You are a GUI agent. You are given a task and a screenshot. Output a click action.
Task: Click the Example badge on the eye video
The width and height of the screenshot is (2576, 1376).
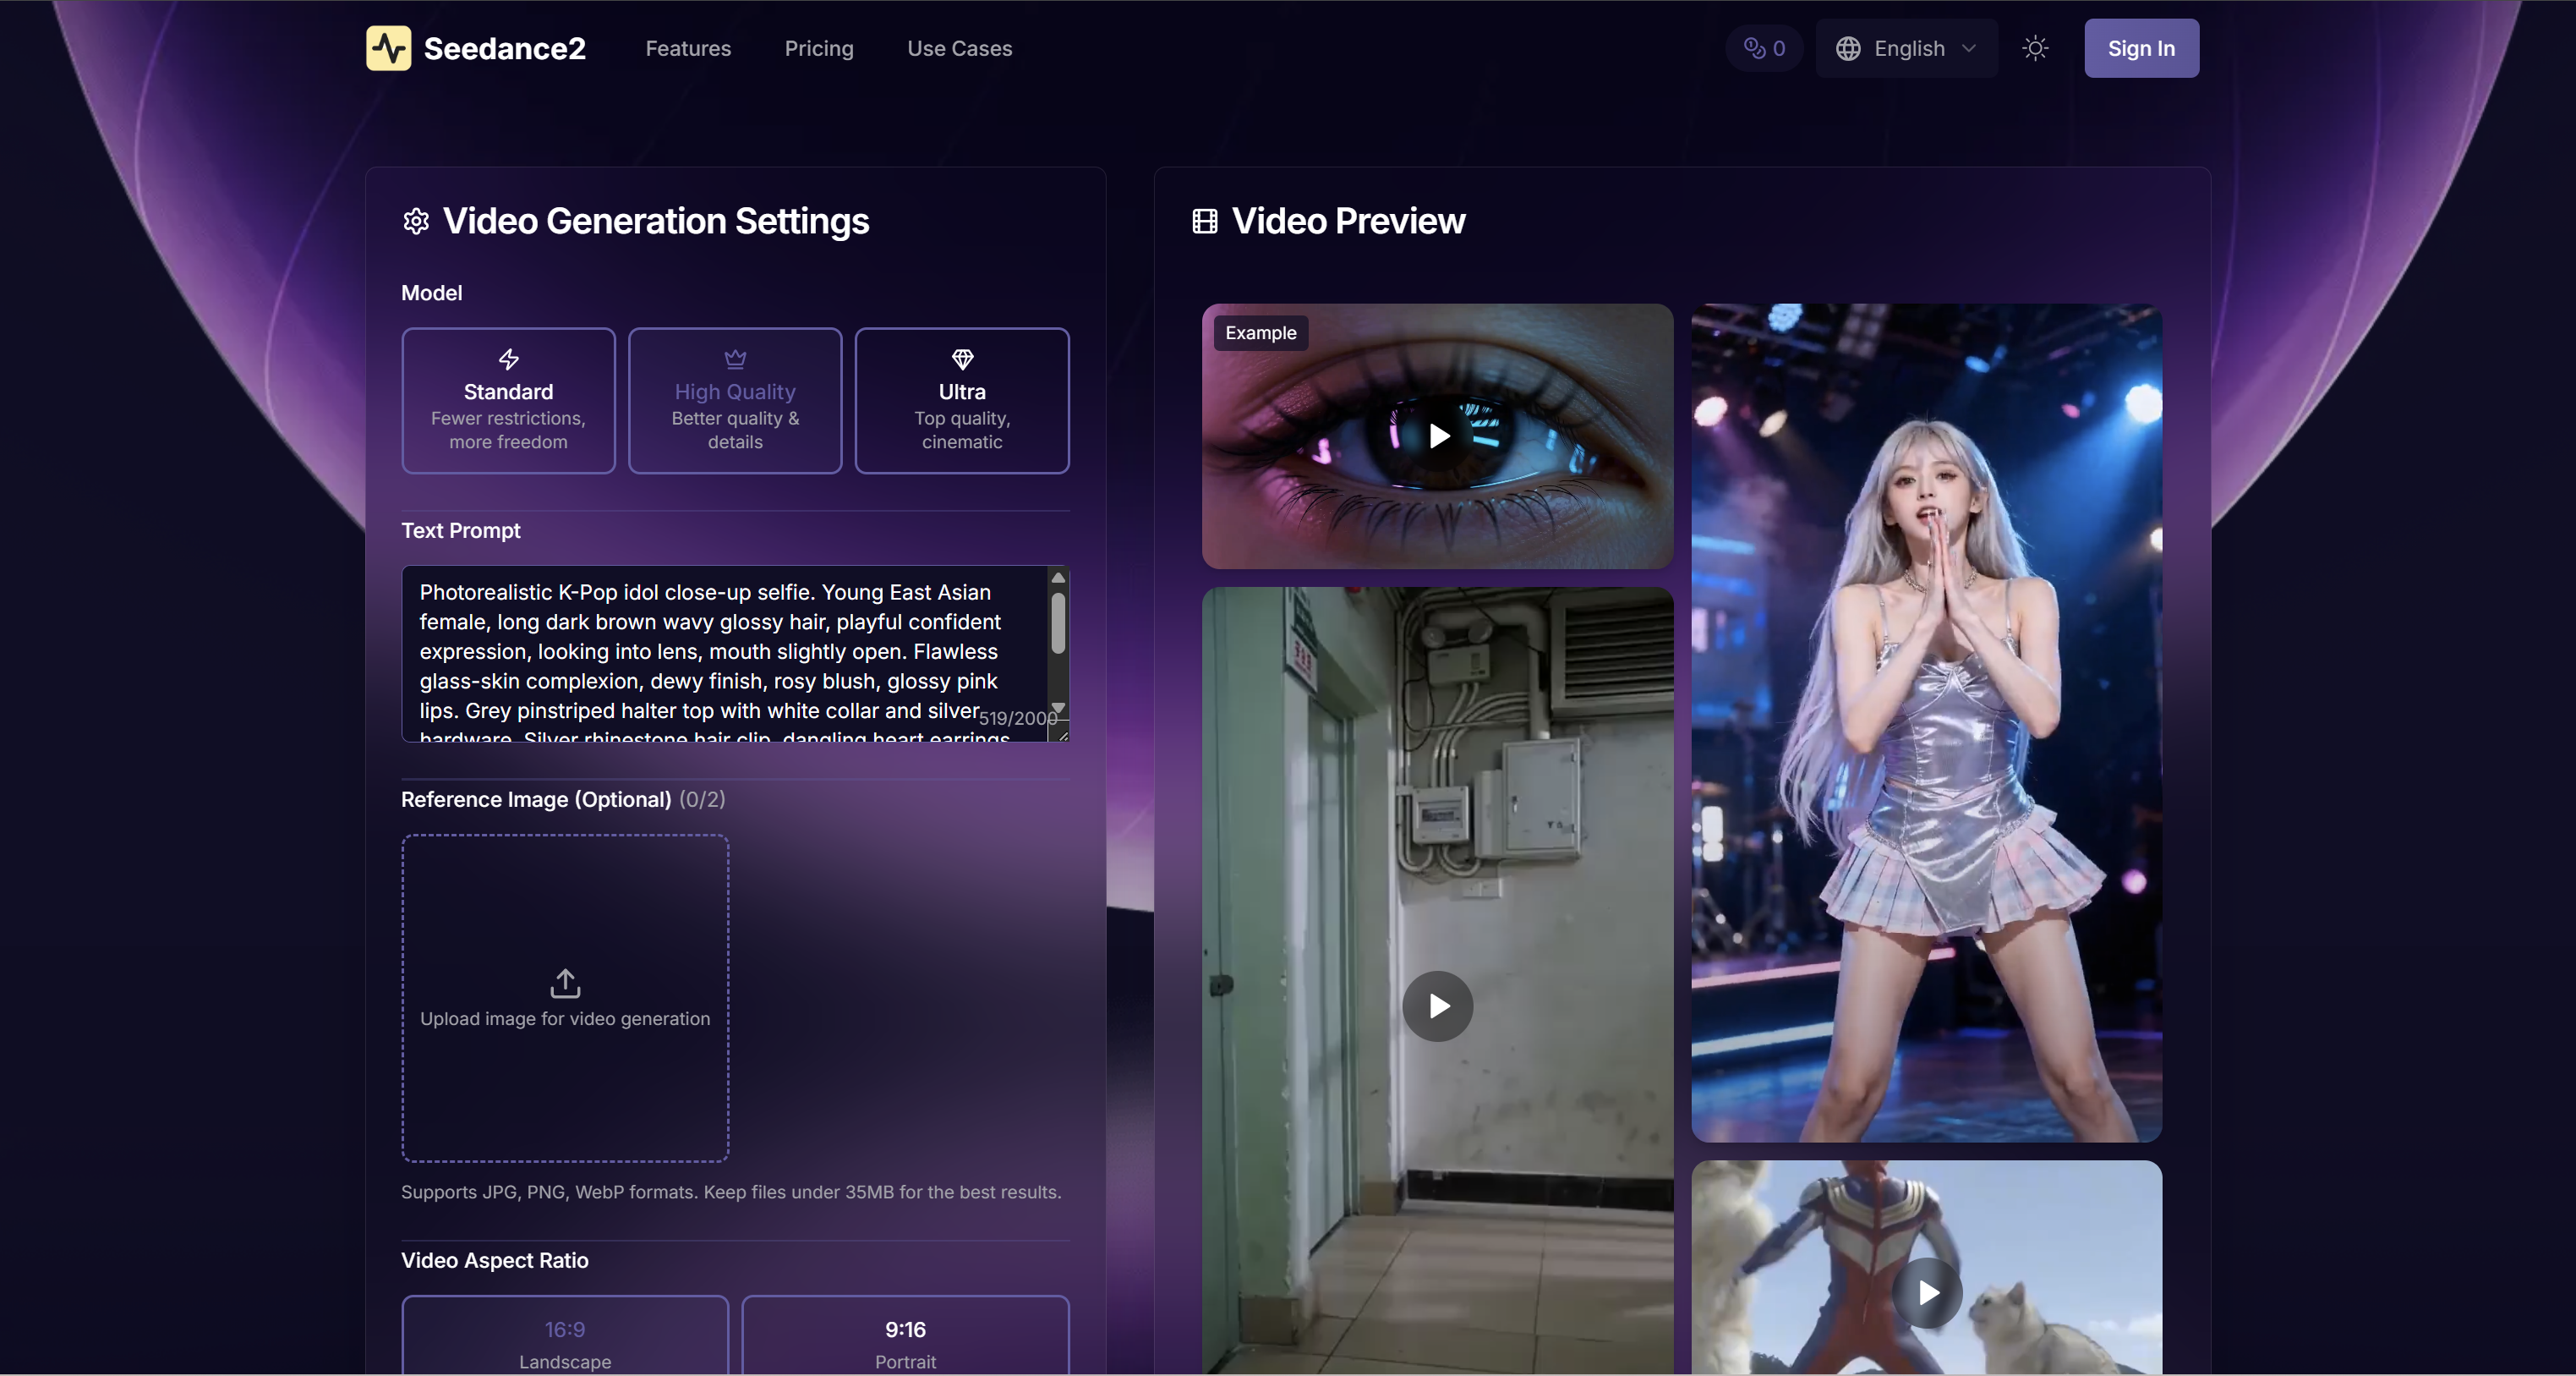pyautogui.click(x=1260, y=333)
